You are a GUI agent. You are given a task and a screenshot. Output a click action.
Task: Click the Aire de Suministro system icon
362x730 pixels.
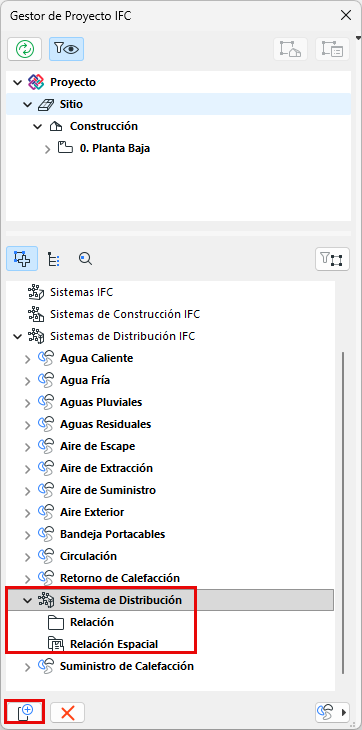pyautogui.click(x=46, y=490)
